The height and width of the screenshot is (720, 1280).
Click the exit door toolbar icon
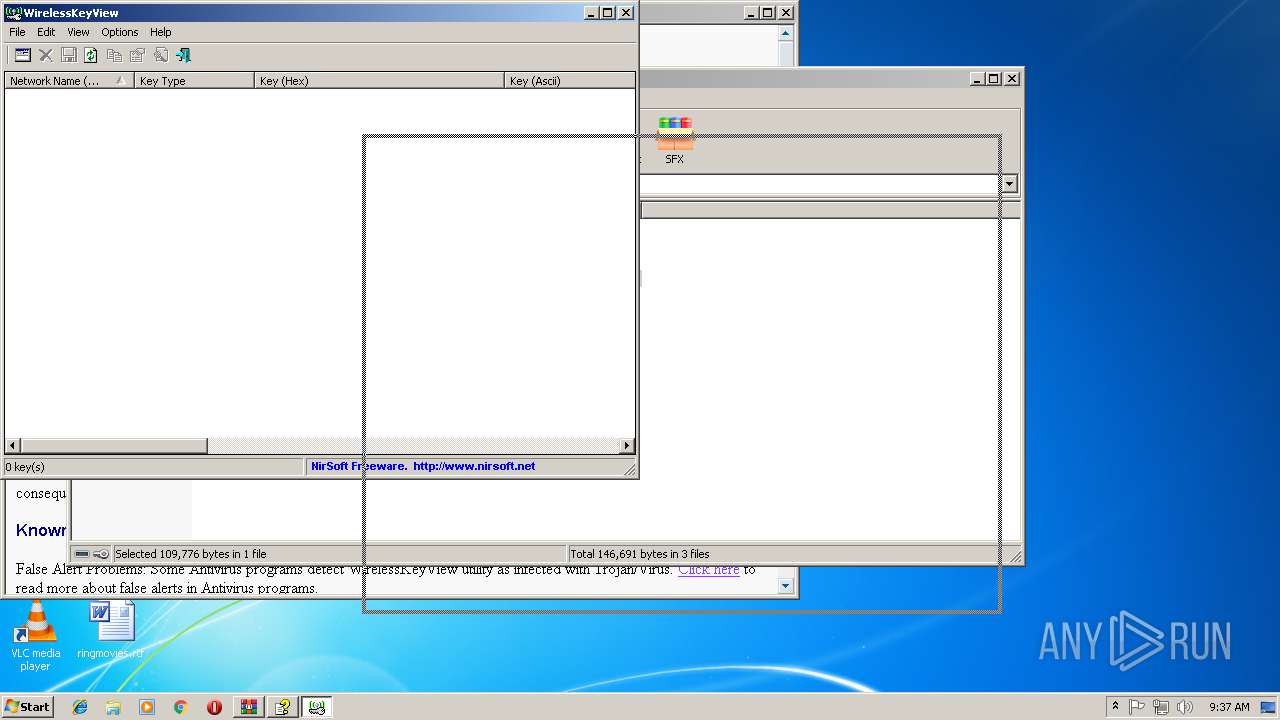tap(183, 55)
